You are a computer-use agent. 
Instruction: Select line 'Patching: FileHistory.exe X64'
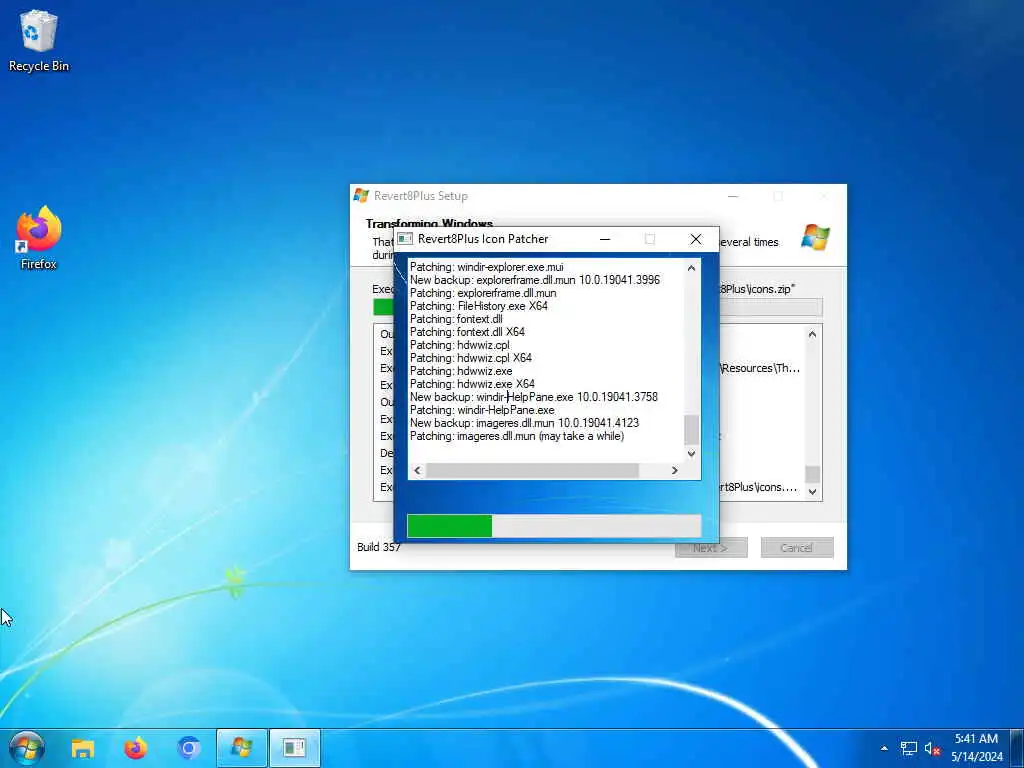tap(479, 306)
